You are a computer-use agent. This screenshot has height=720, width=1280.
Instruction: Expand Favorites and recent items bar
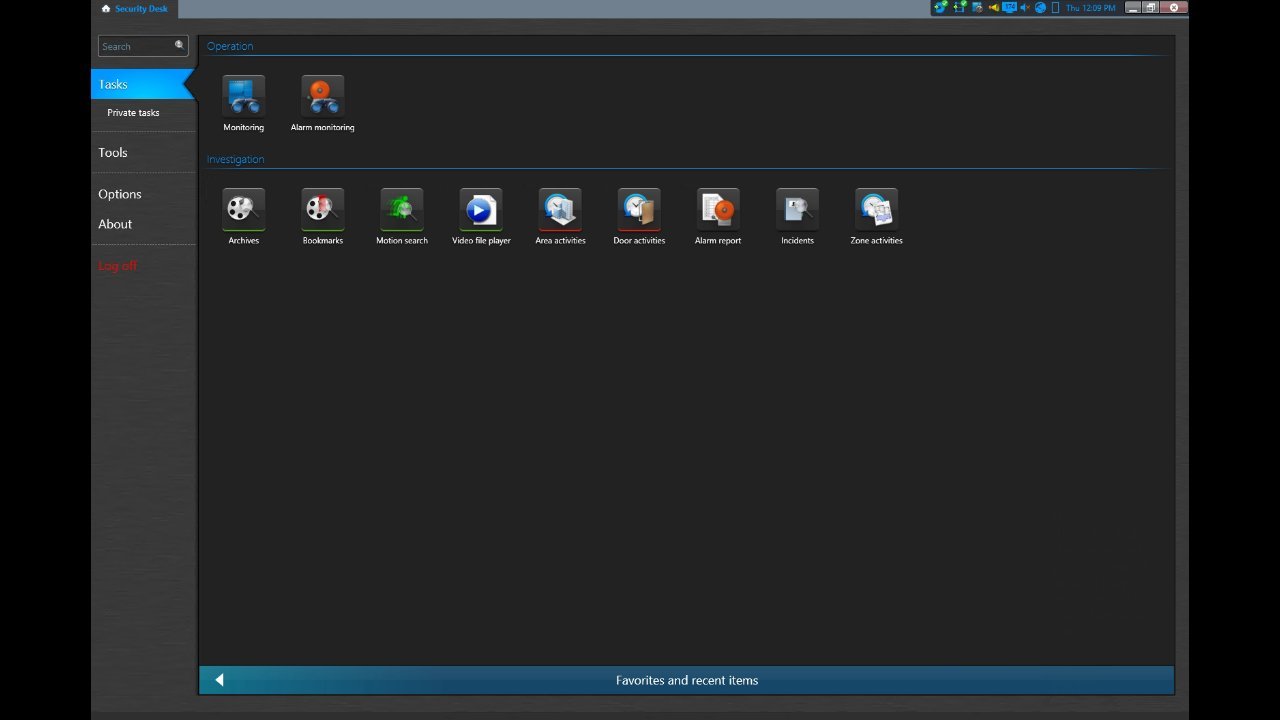[x=686, y=680]
